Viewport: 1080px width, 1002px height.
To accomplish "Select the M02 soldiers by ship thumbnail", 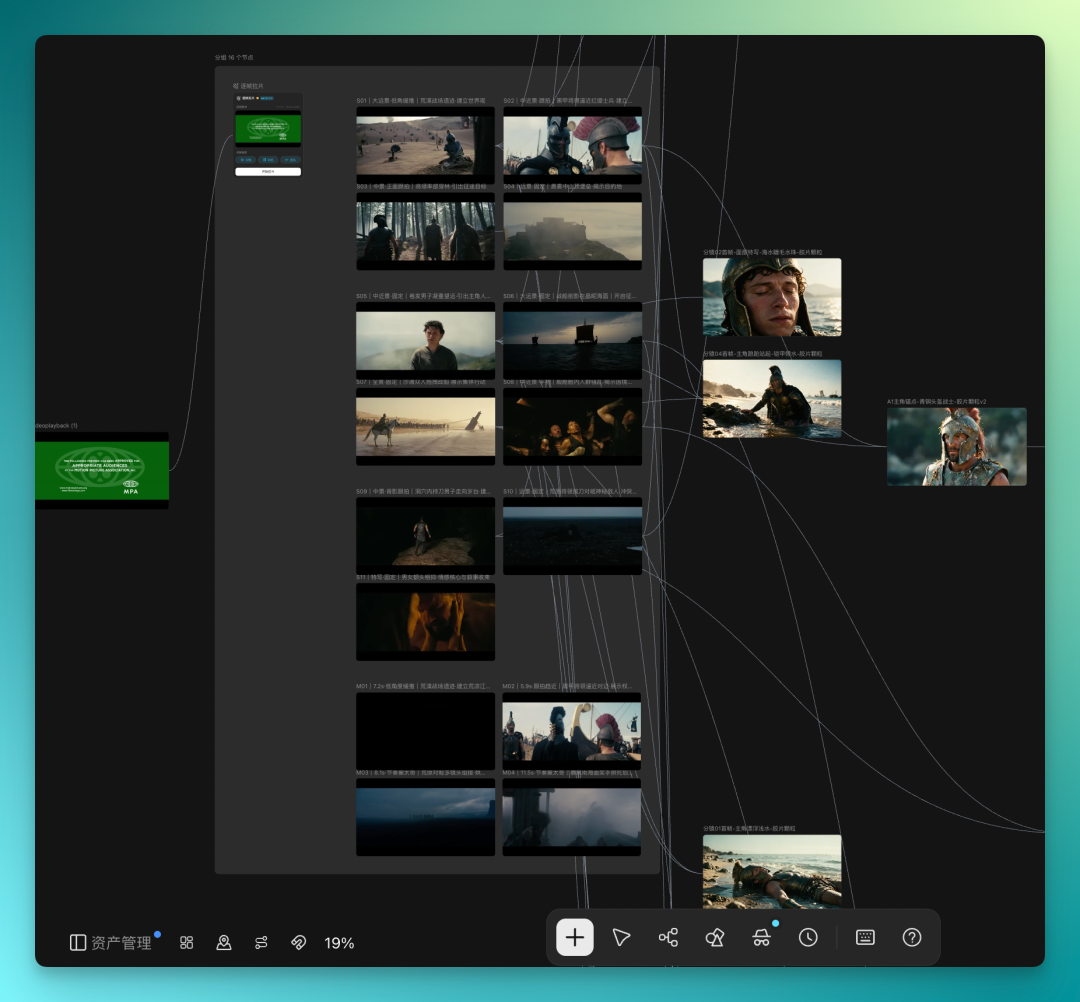I will click(572, 731).
